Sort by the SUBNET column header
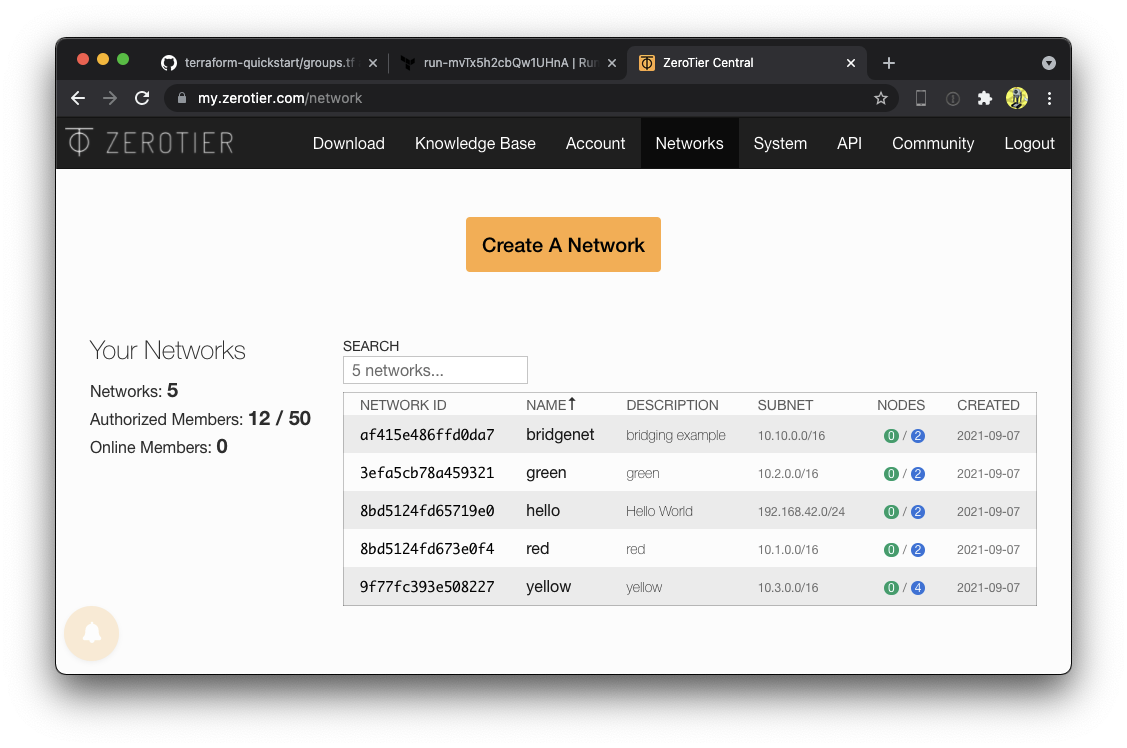This screenshot has width=1127, height=748. point(785,405)
